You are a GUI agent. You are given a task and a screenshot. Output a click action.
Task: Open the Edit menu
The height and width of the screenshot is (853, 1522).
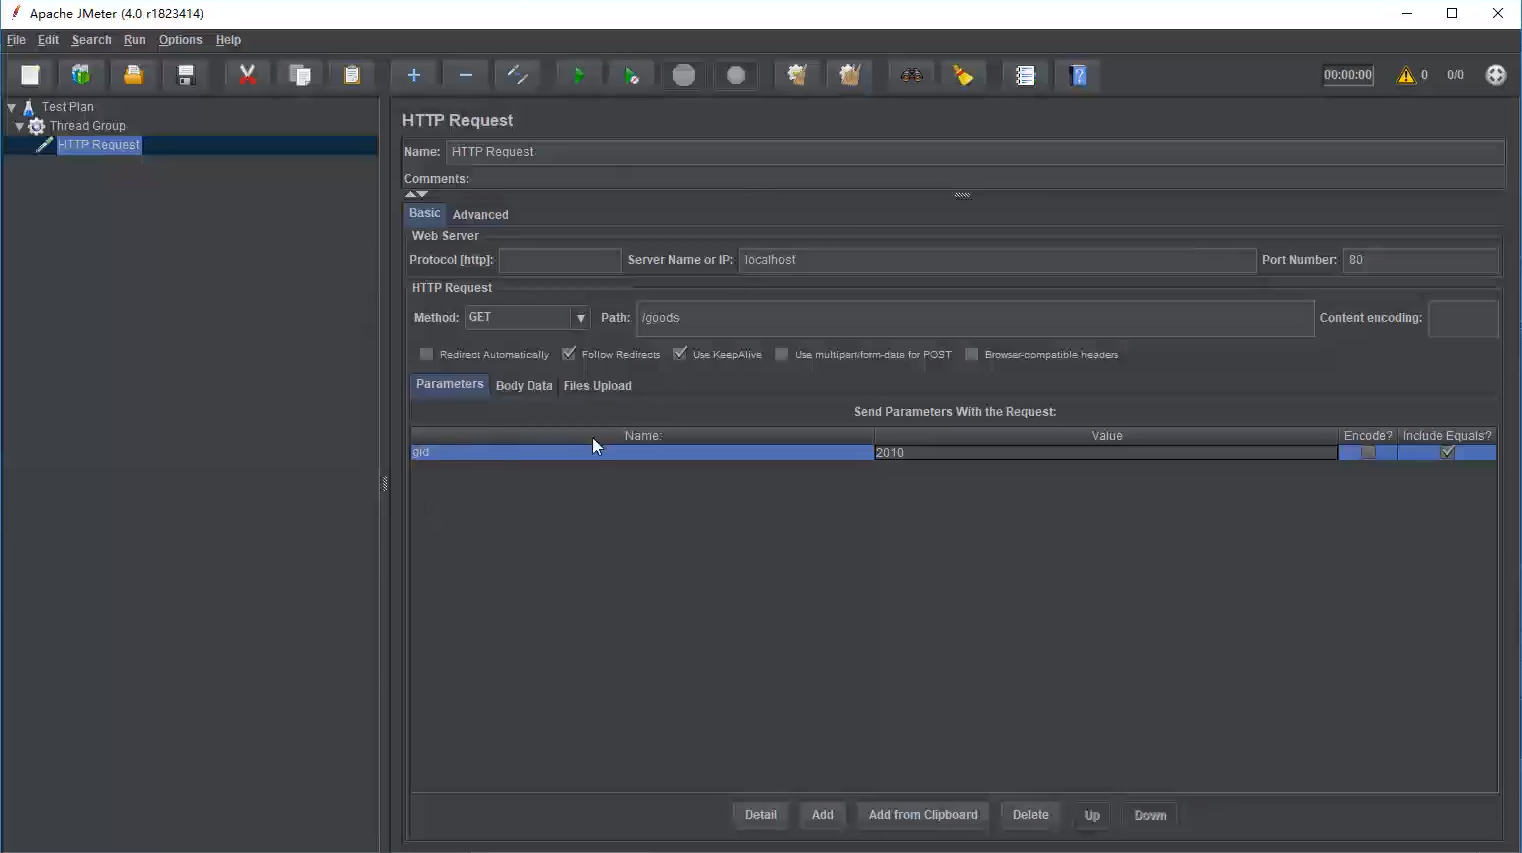point(48,40)
